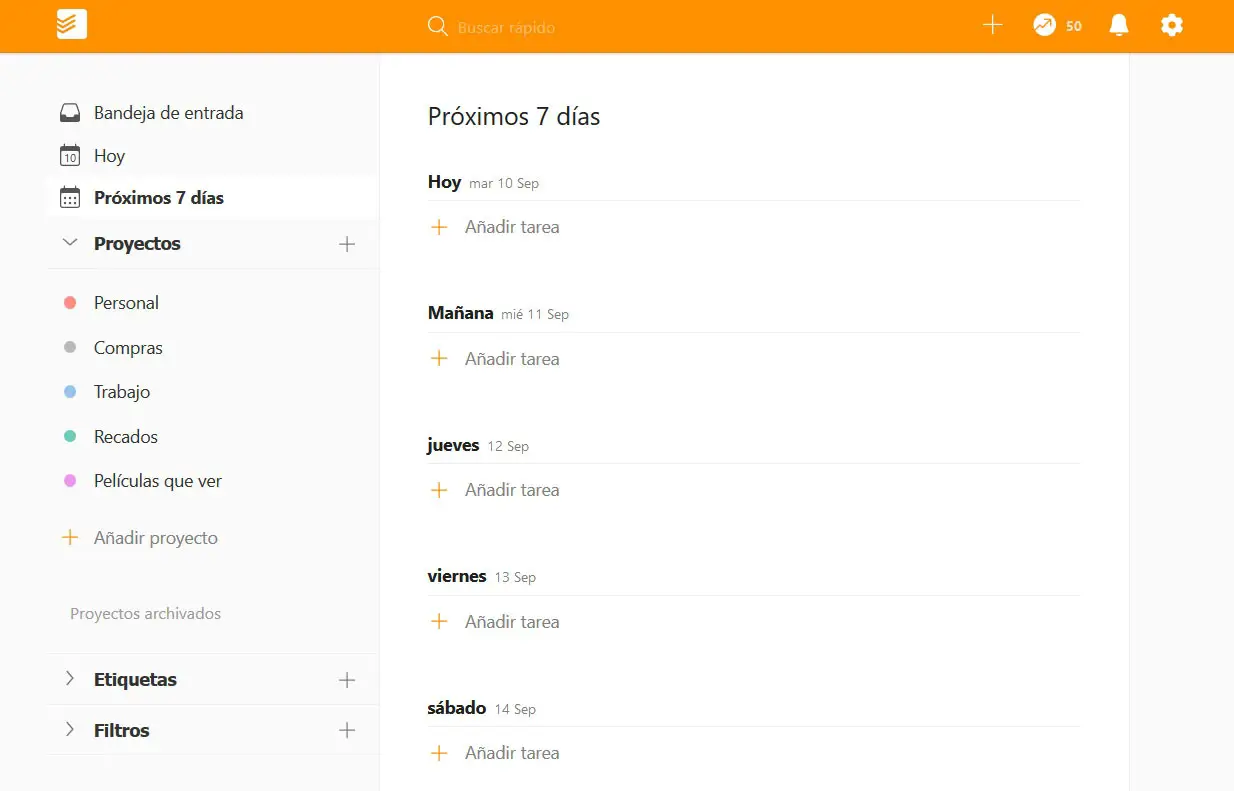Screen dimensions: 1234x791
Task: Add a new filter next to Filtros
Action: (347, 731)
